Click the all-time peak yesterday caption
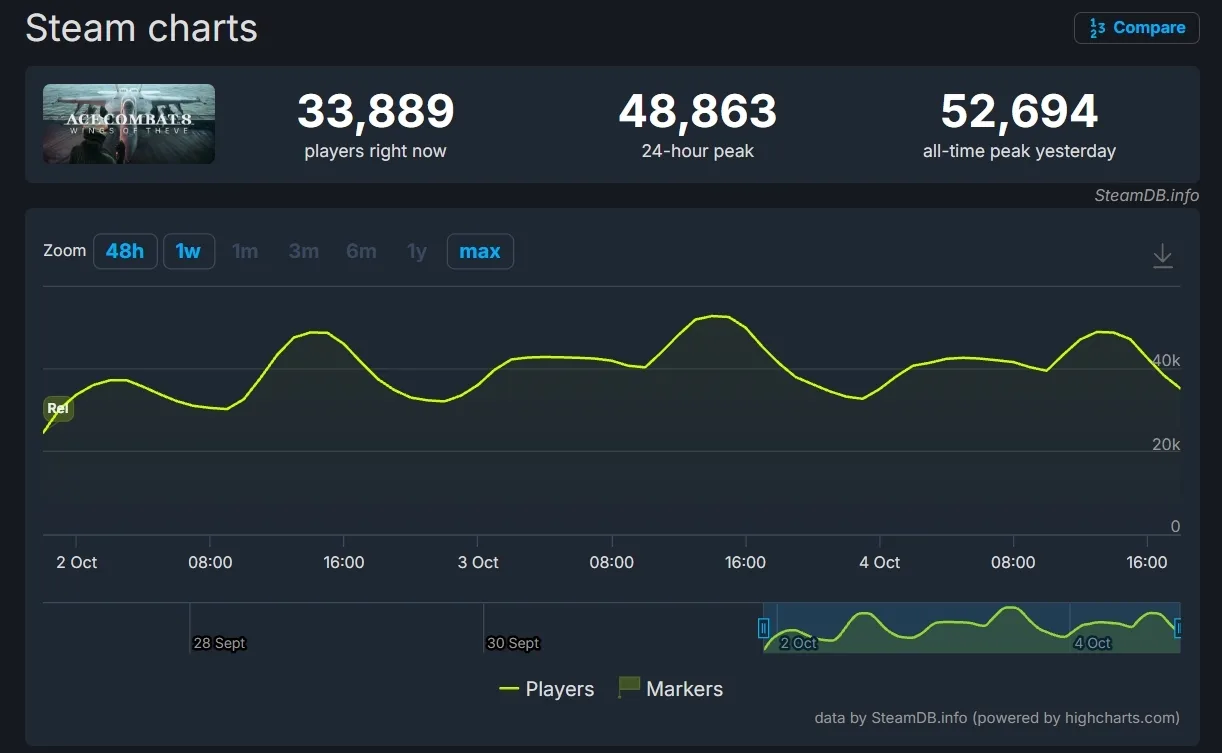This screenshot has height=753, width=1222. [1019, 151]
